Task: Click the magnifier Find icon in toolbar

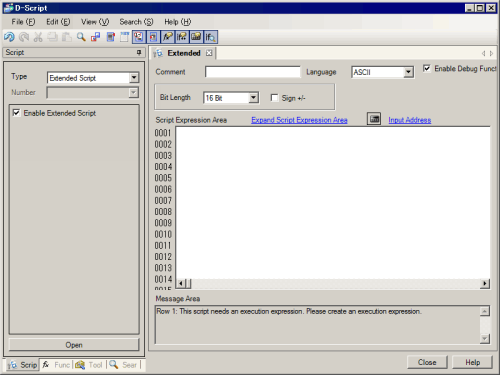Action: (x=81, y=37)
